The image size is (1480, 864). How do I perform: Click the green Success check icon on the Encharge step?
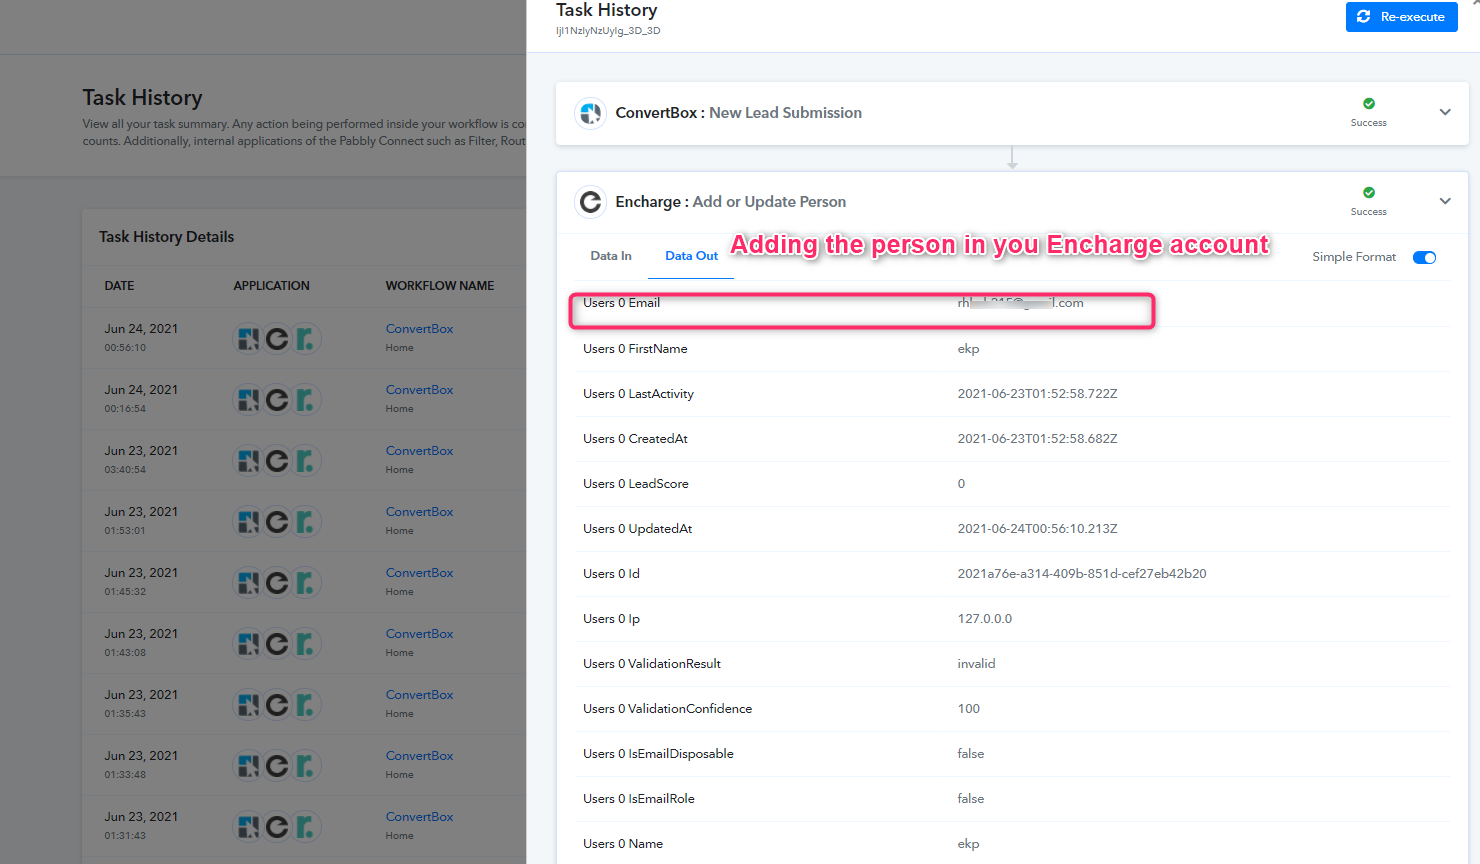[x=1369, y=192]
